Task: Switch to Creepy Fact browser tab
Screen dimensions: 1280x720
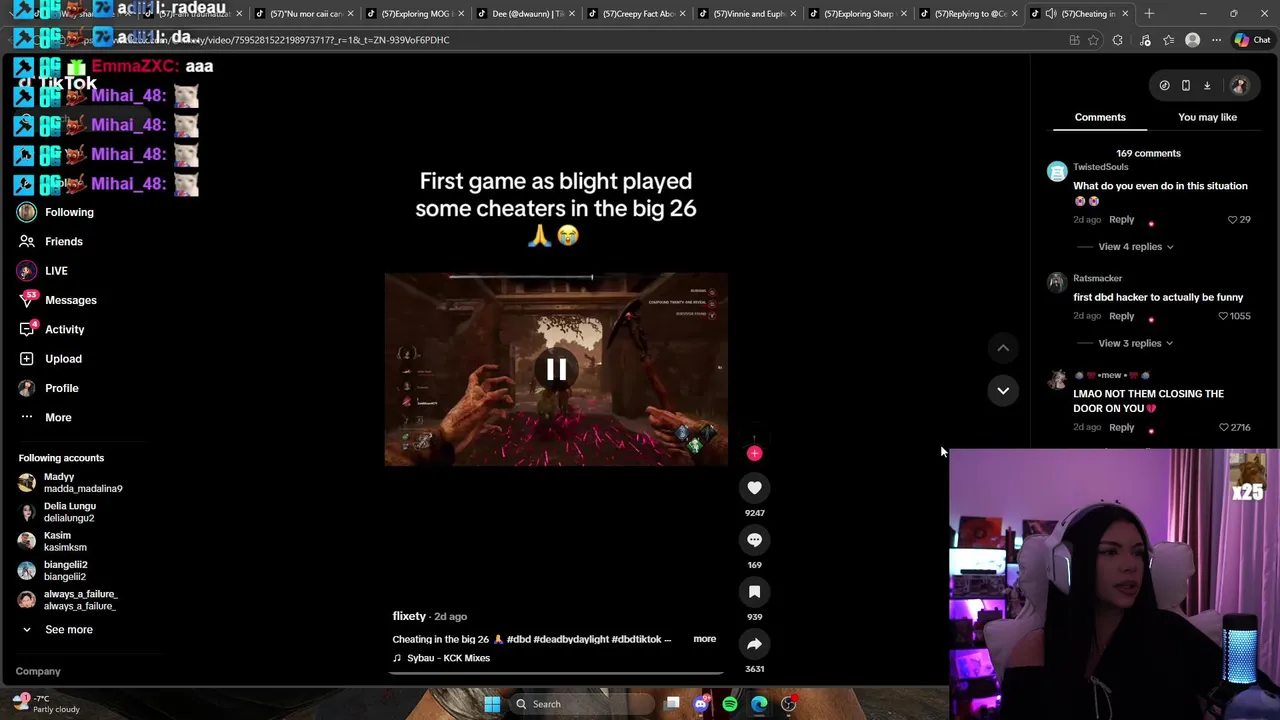Action: pos(637,14)
